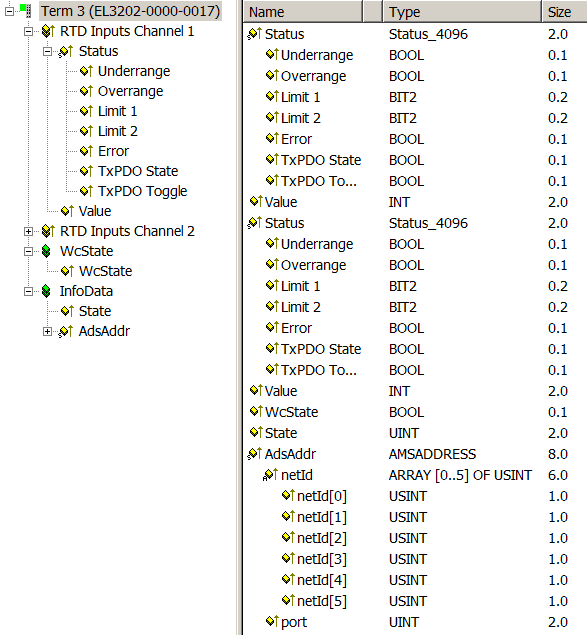Select the Limit 2 label in the tree
The height and width of the screenshot is (635, 587).
point(118,131)
